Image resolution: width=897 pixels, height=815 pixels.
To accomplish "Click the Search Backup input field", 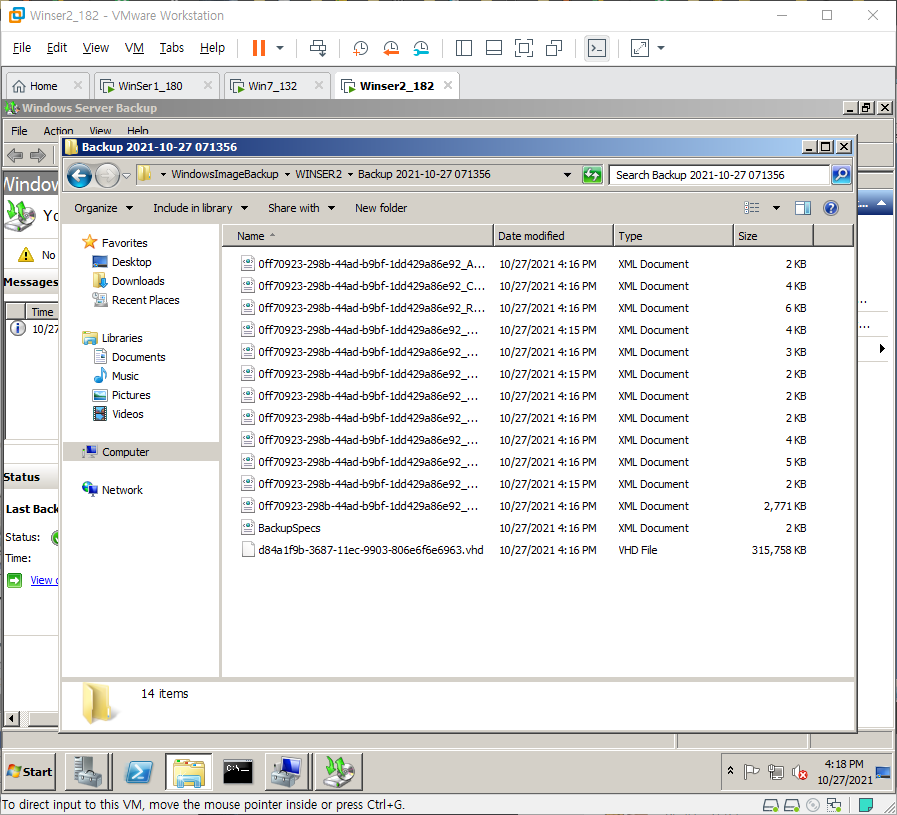I will pyautogui.click(x=719, y=175).
